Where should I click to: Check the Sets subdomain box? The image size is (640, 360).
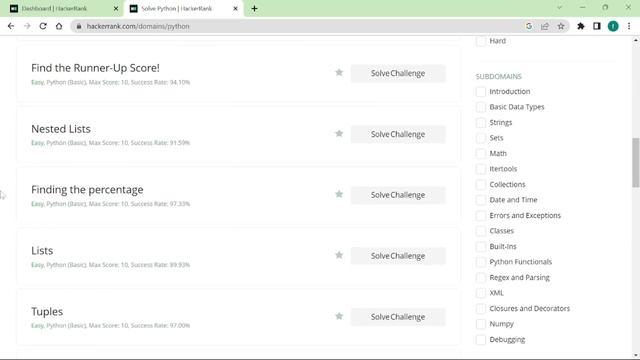coord(481,138)
